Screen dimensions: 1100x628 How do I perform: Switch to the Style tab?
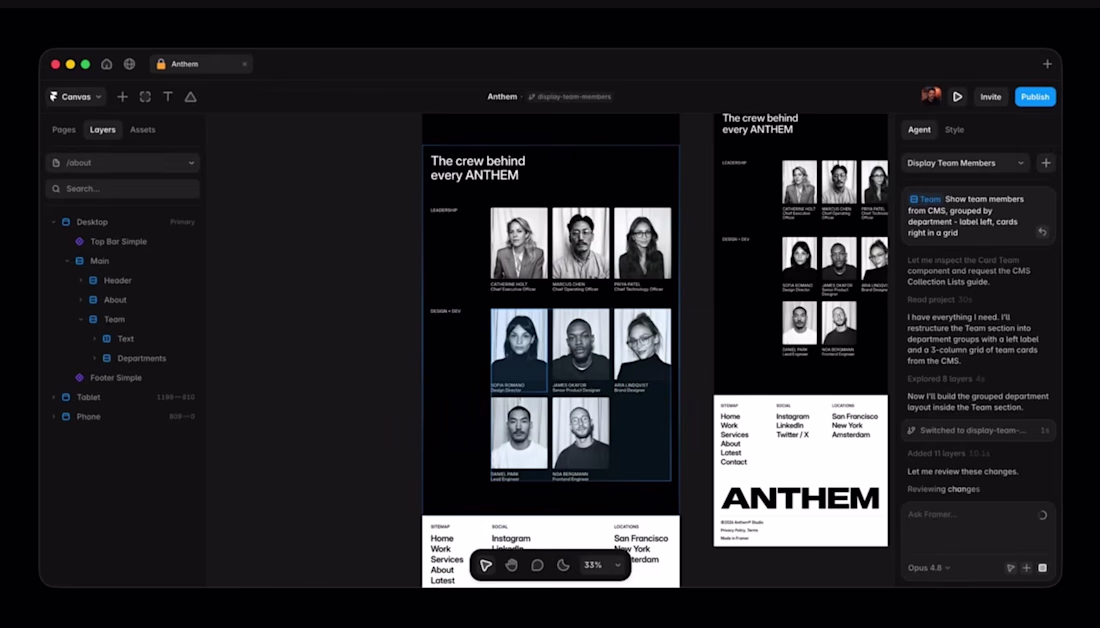coord(954,130)
